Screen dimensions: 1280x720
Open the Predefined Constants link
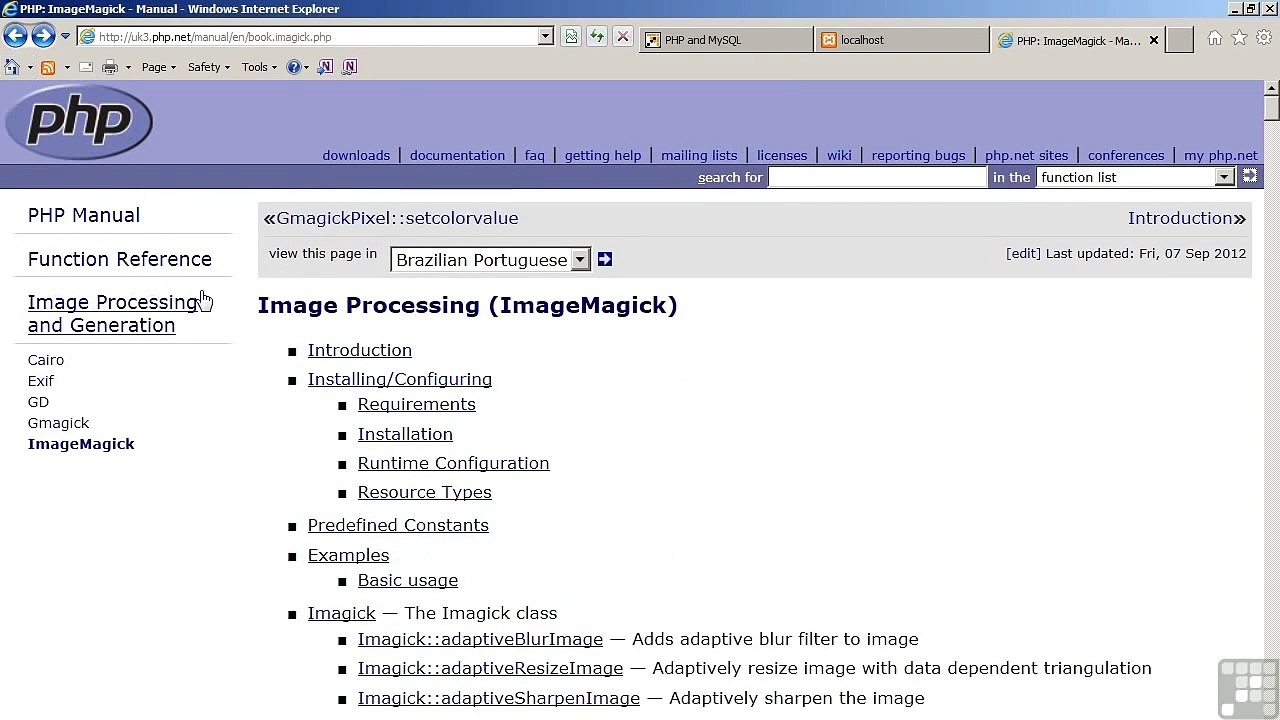tap(398, 525)
